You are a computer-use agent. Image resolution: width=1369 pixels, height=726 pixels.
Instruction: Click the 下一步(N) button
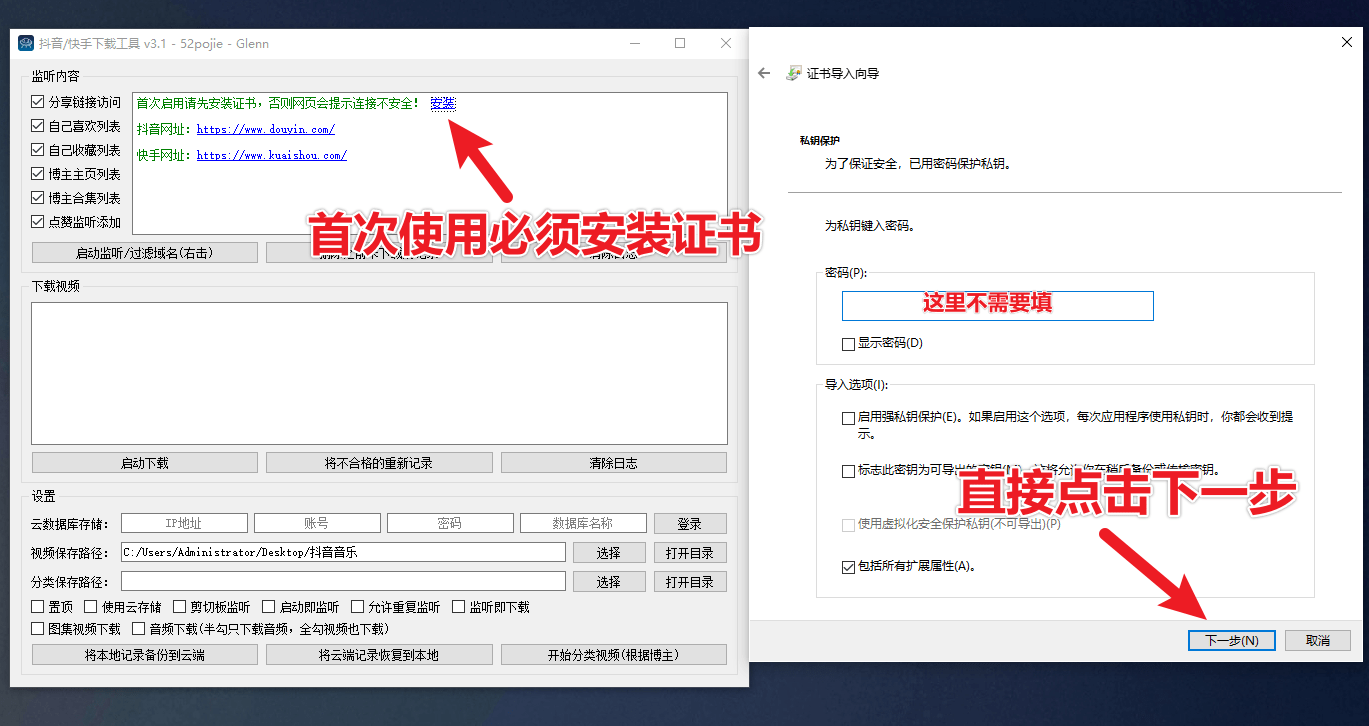tap(1231, 640)
